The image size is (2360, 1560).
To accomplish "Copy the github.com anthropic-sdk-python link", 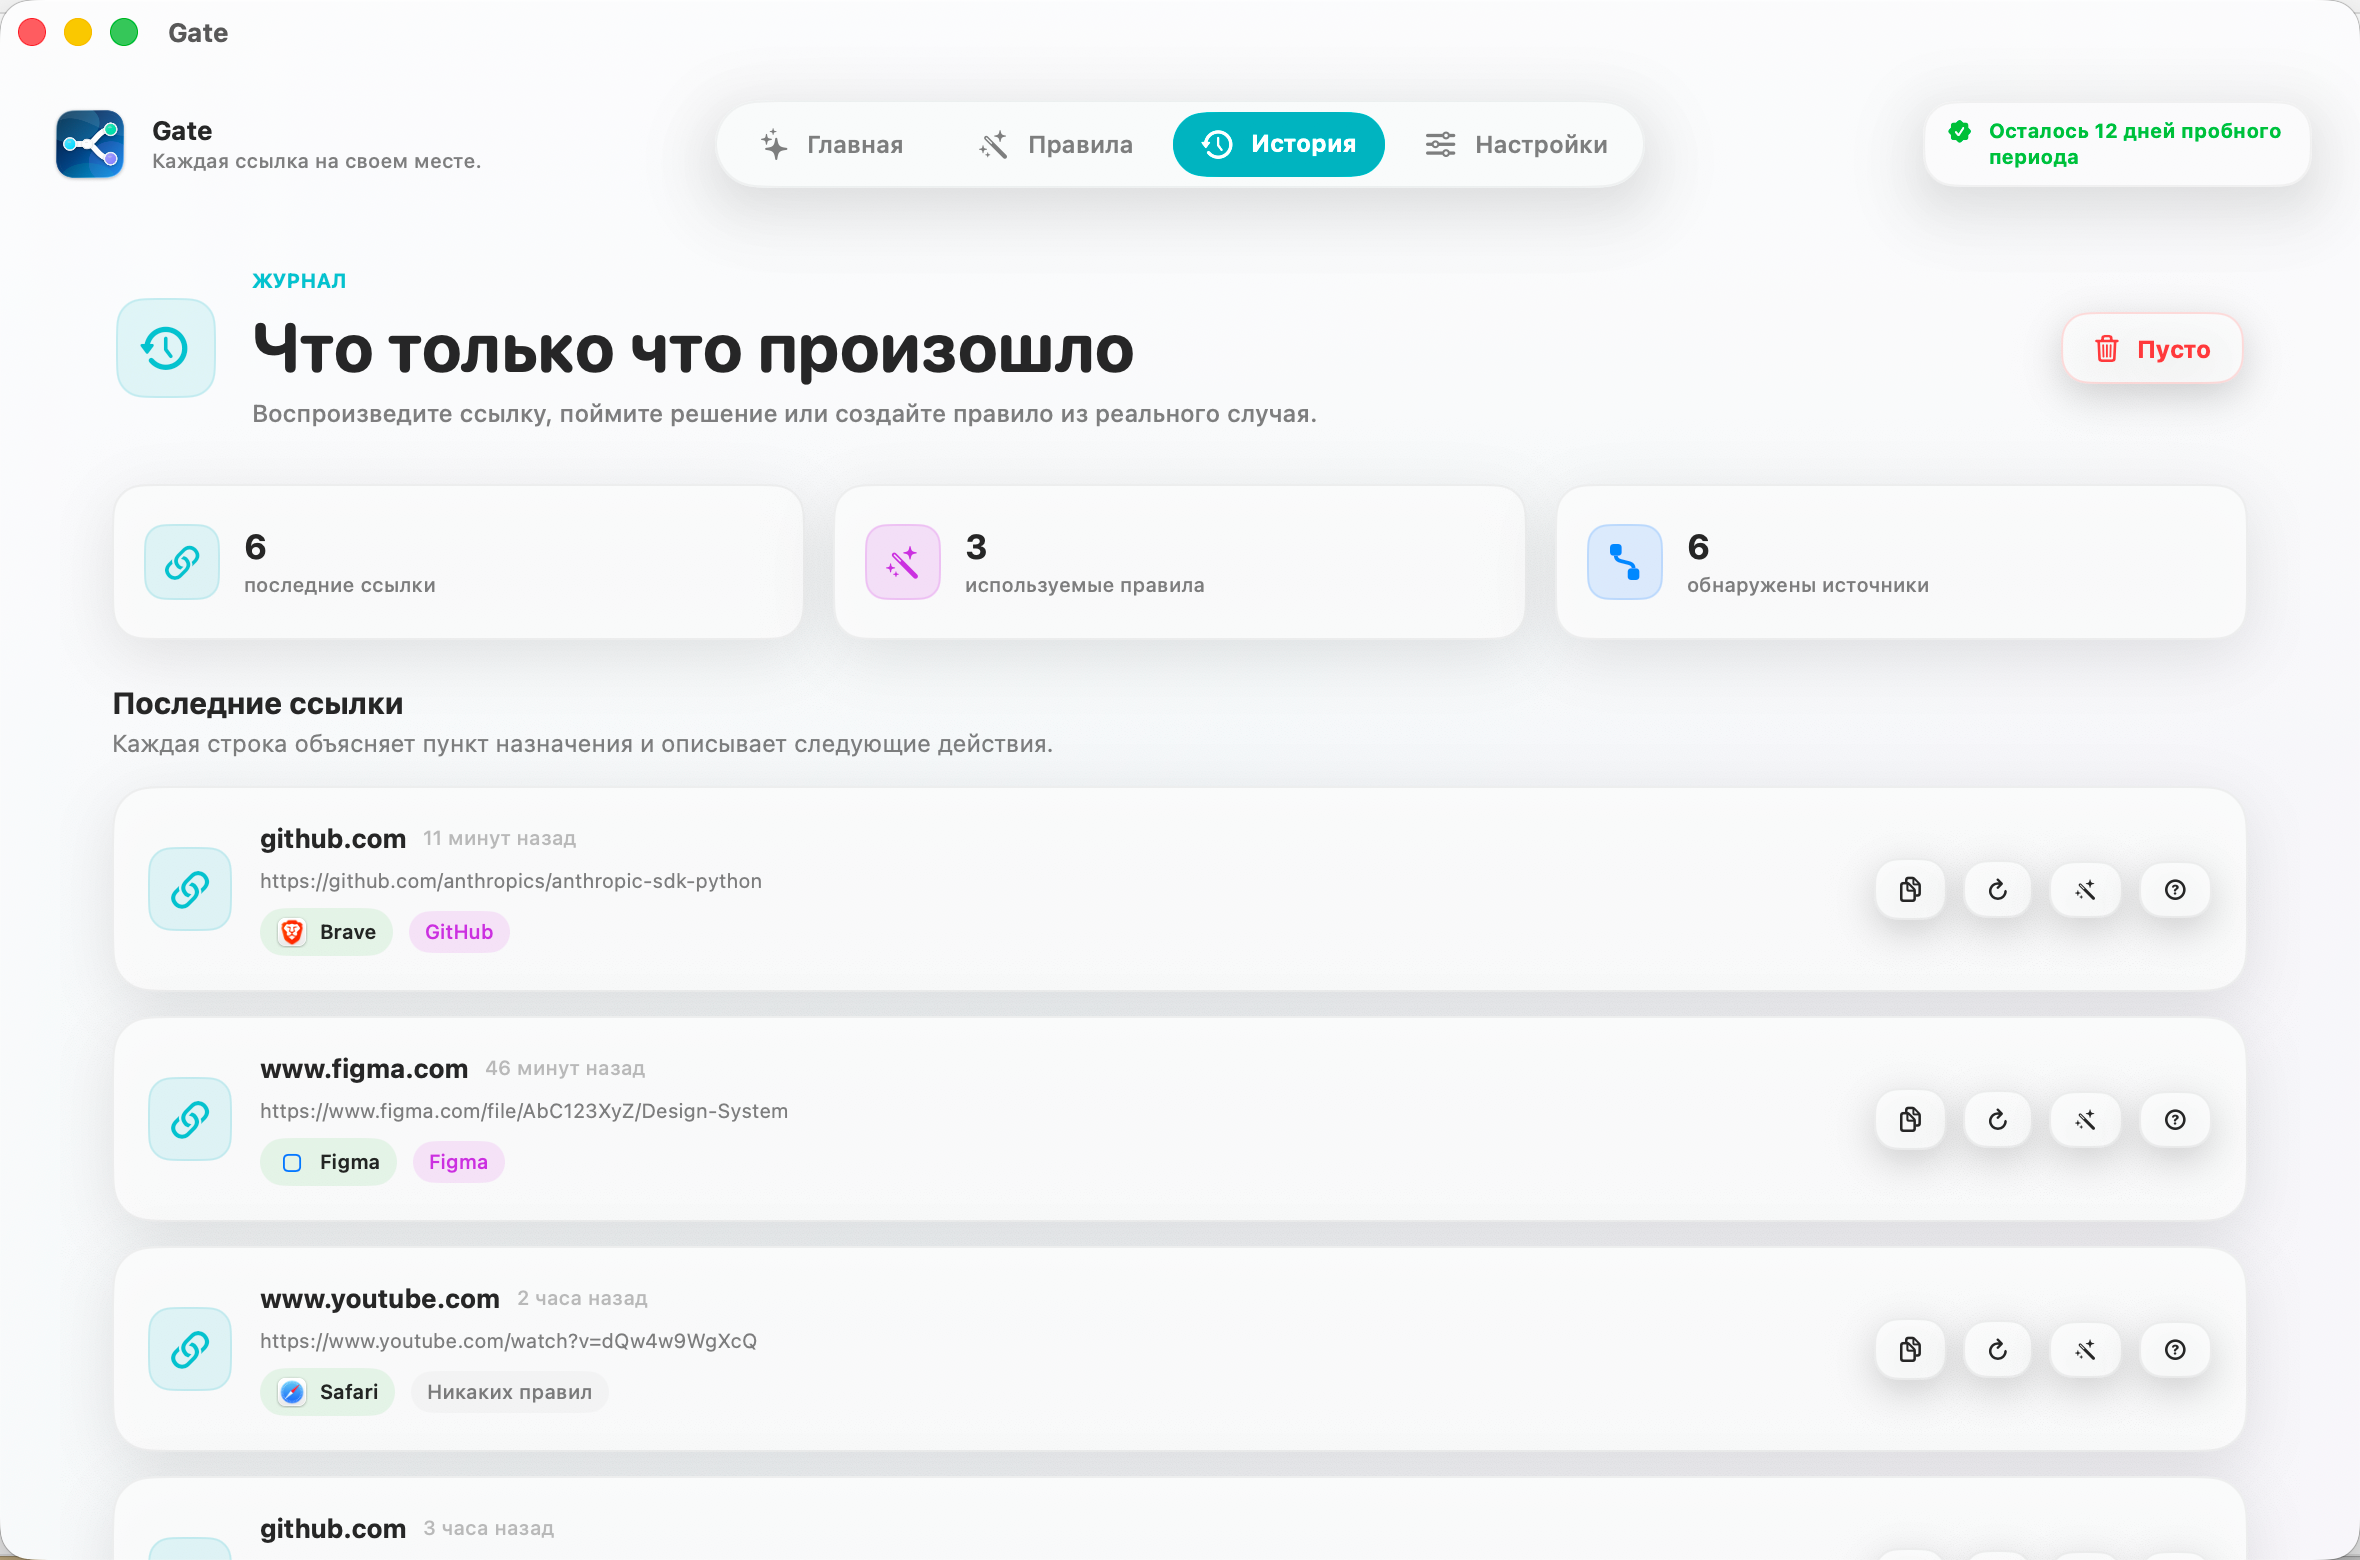I will 1910,889.
